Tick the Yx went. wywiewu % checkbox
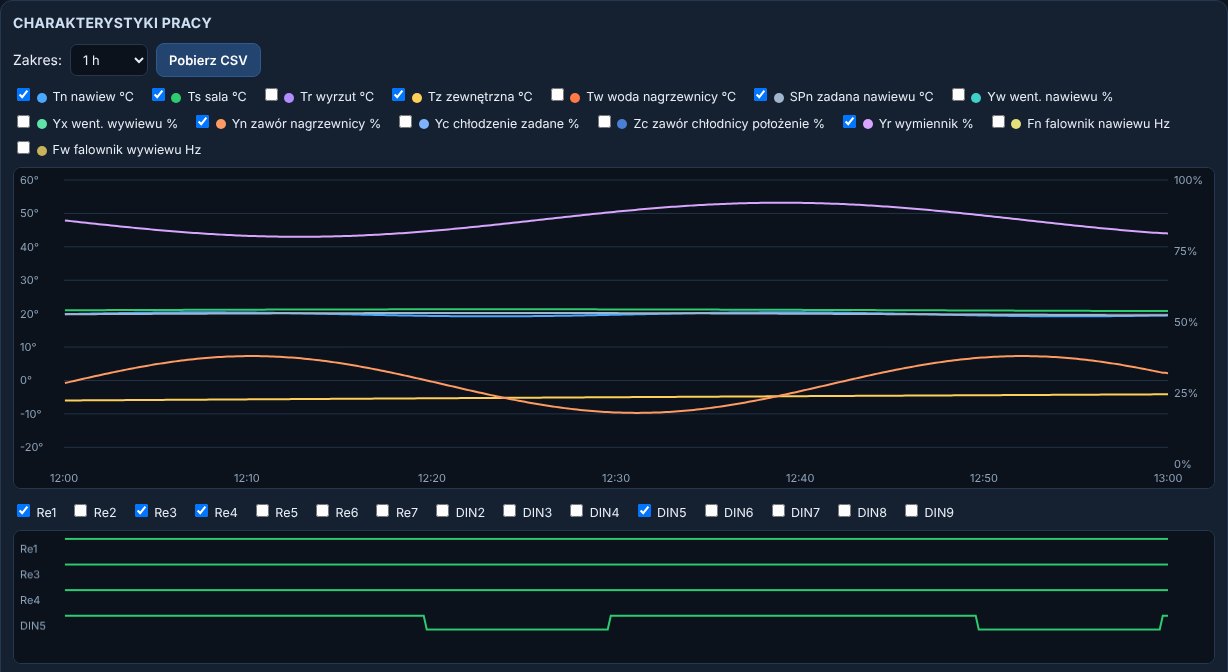The image size is (1228, 672). coord(24,122)
